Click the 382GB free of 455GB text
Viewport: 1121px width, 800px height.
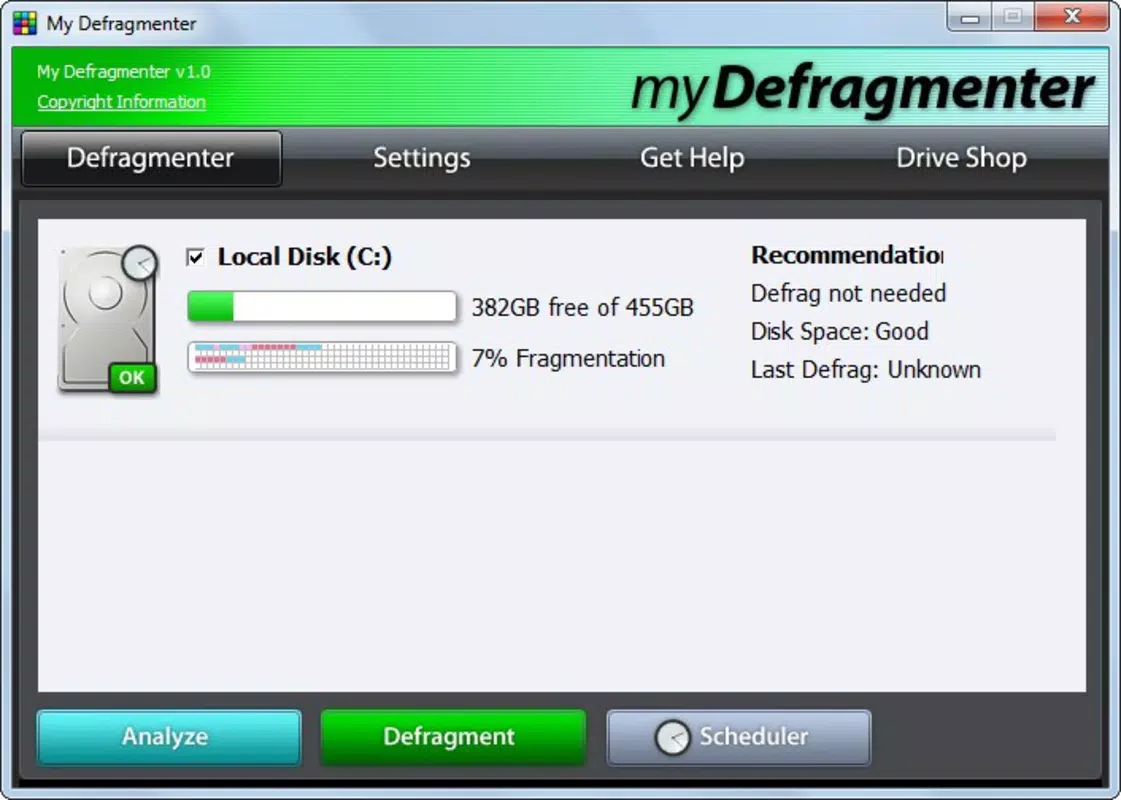coord(583,307)
